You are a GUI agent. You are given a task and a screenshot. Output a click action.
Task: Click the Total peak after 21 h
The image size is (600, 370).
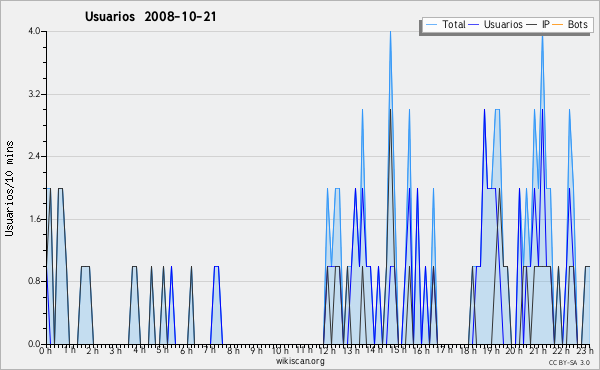(x=542, y=35)
